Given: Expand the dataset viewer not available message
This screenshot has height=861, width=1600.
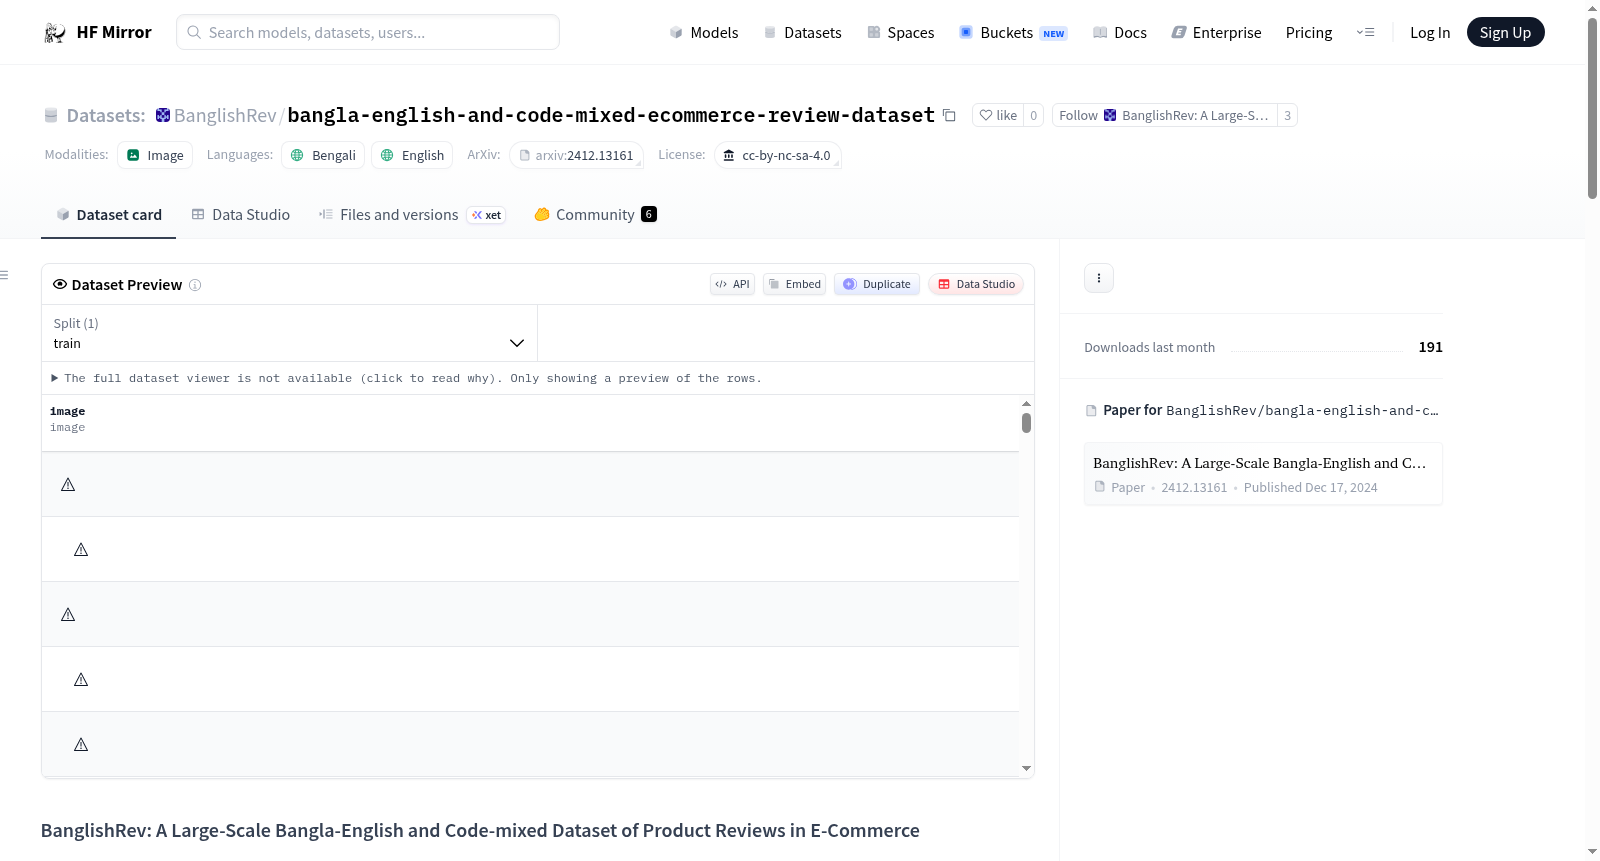Looking at the screenshot, I should pyautogui.click(x=407, y=378).
